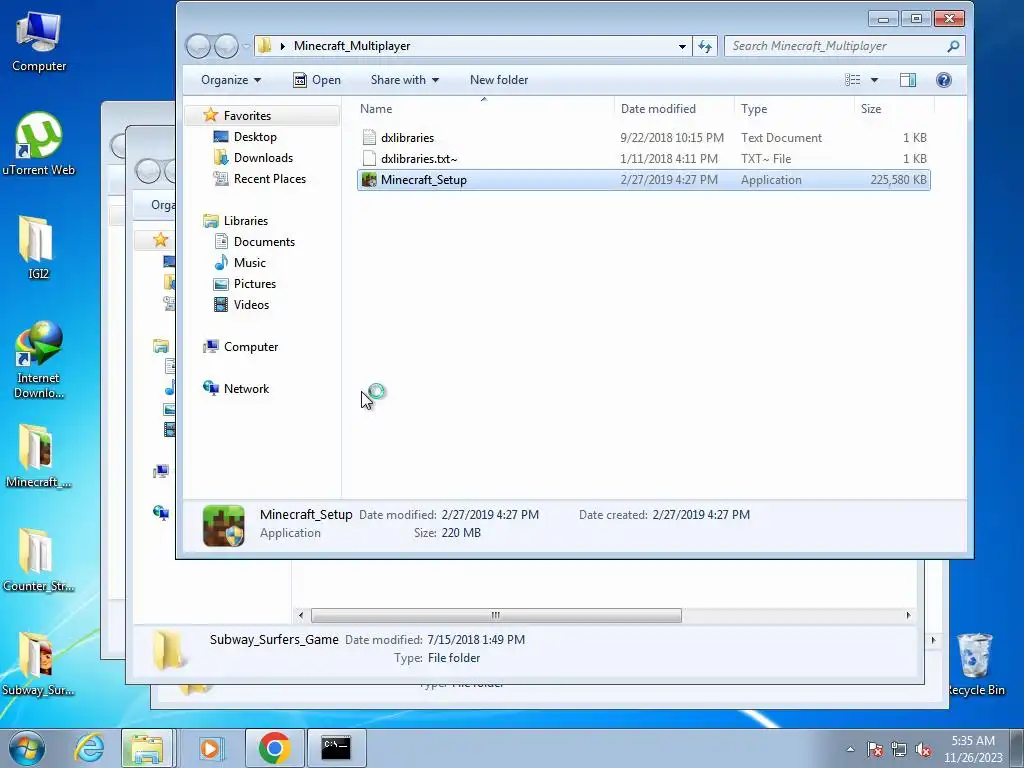
Task: Open Videos library in navigation pane
Action: coord(251,304)
